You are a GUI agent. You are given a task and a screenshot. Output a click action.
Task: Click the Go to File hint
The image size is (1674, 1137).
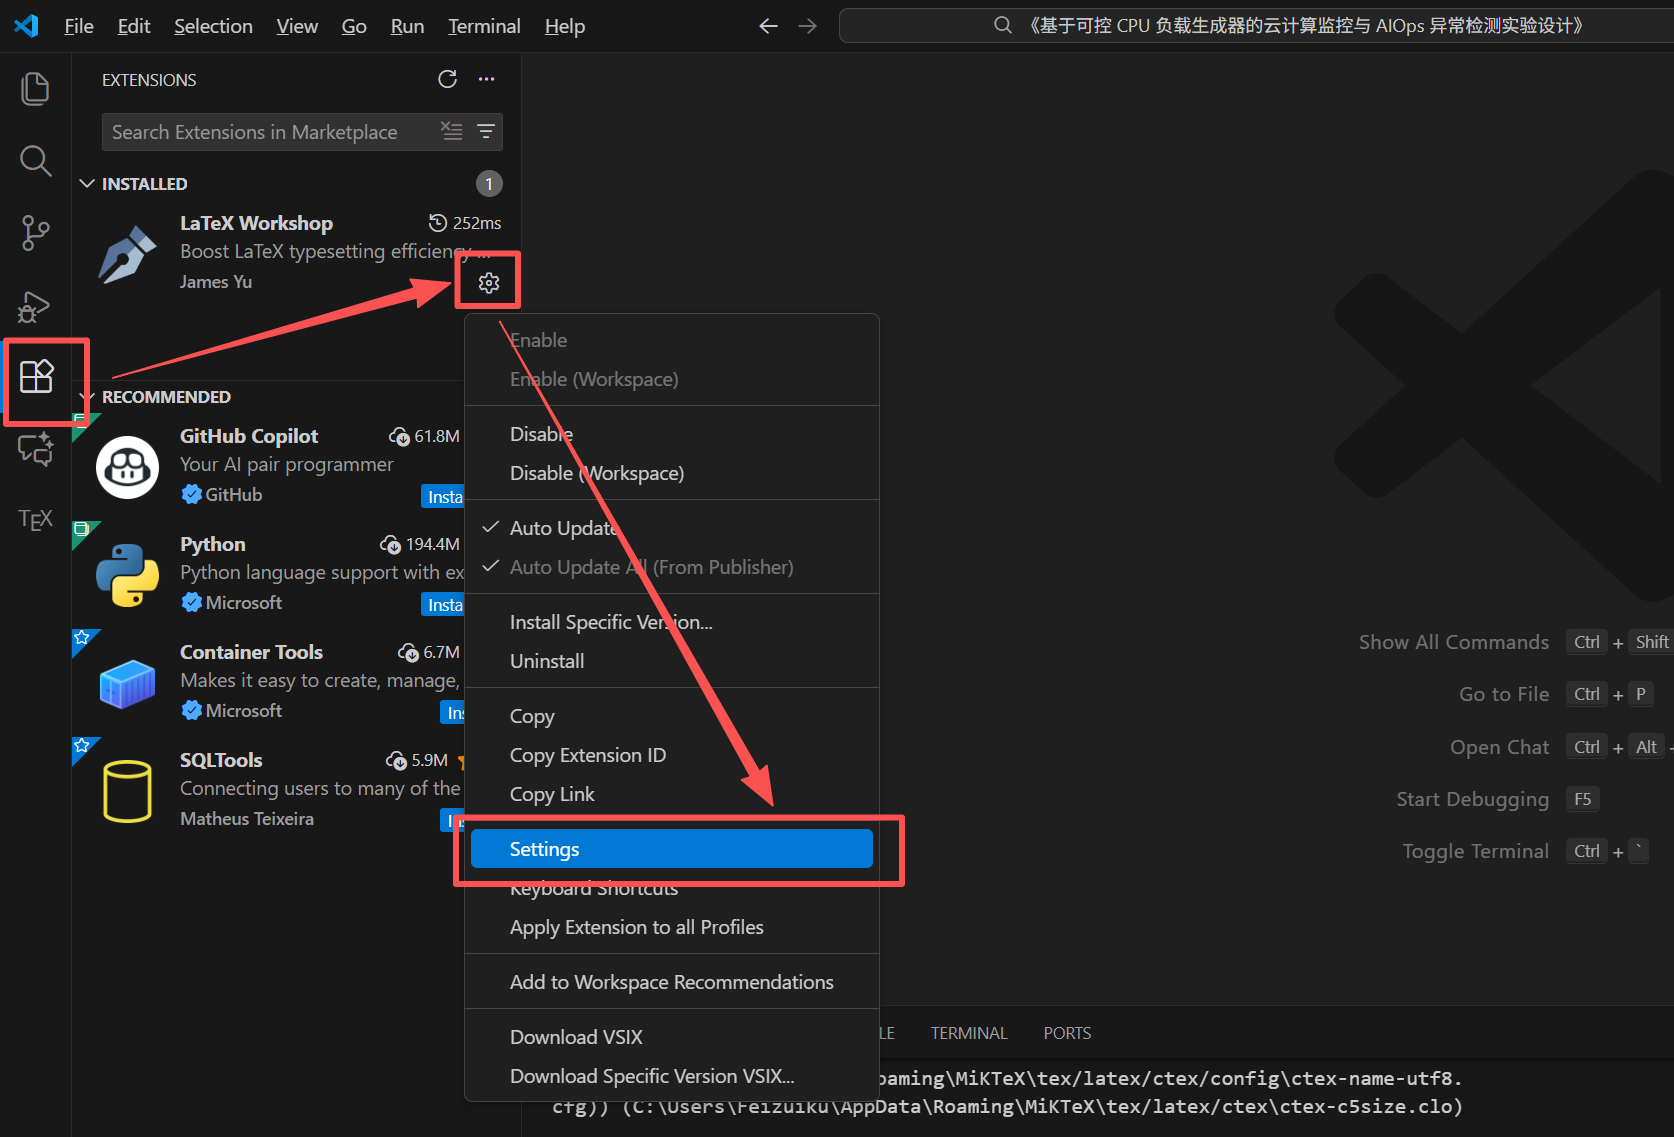(x=1503, y=694)
